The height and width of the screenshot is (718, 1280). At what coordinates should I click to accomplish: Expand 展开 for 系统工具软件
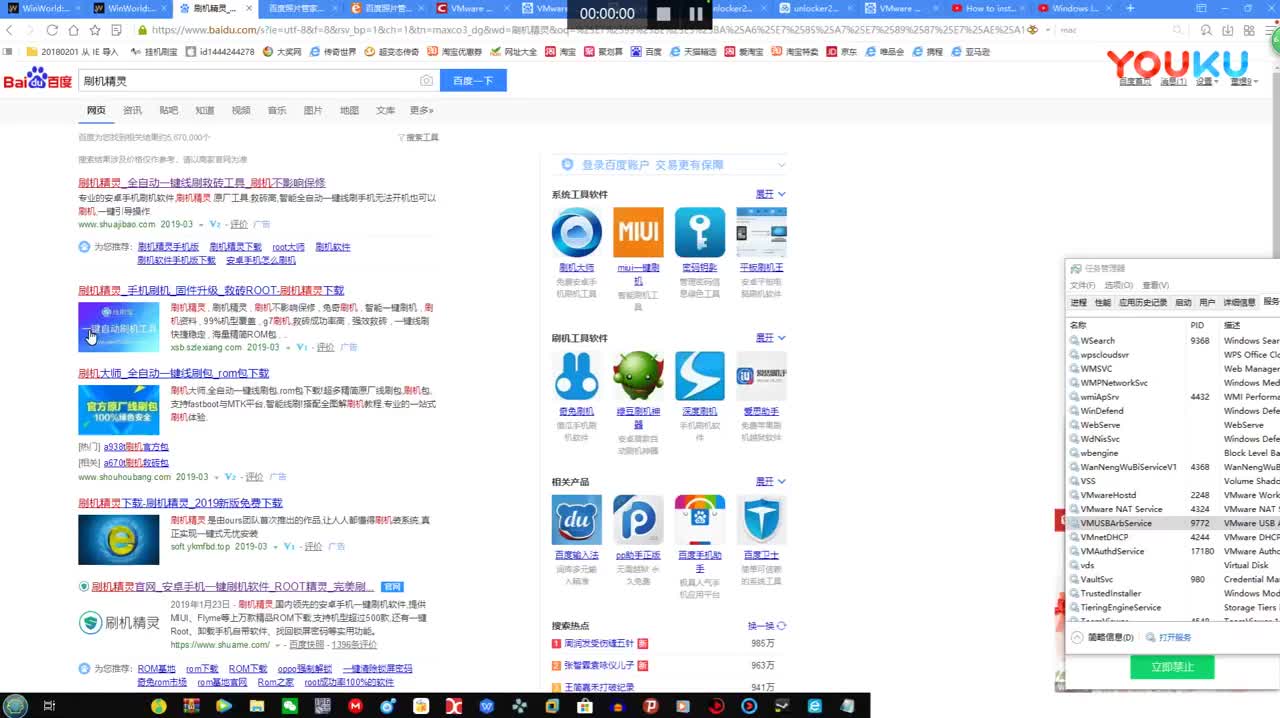(x=770, y=194)
